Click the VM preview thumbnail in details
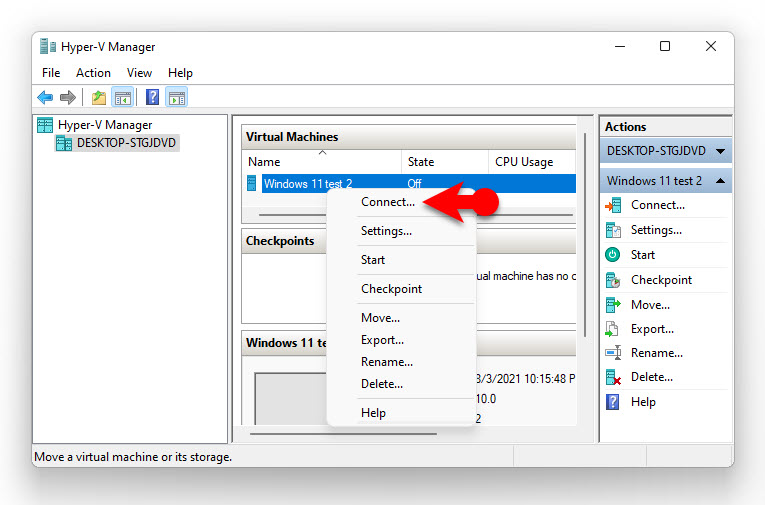The width and height of the screenshot is (765, 505). coord(291,399)
